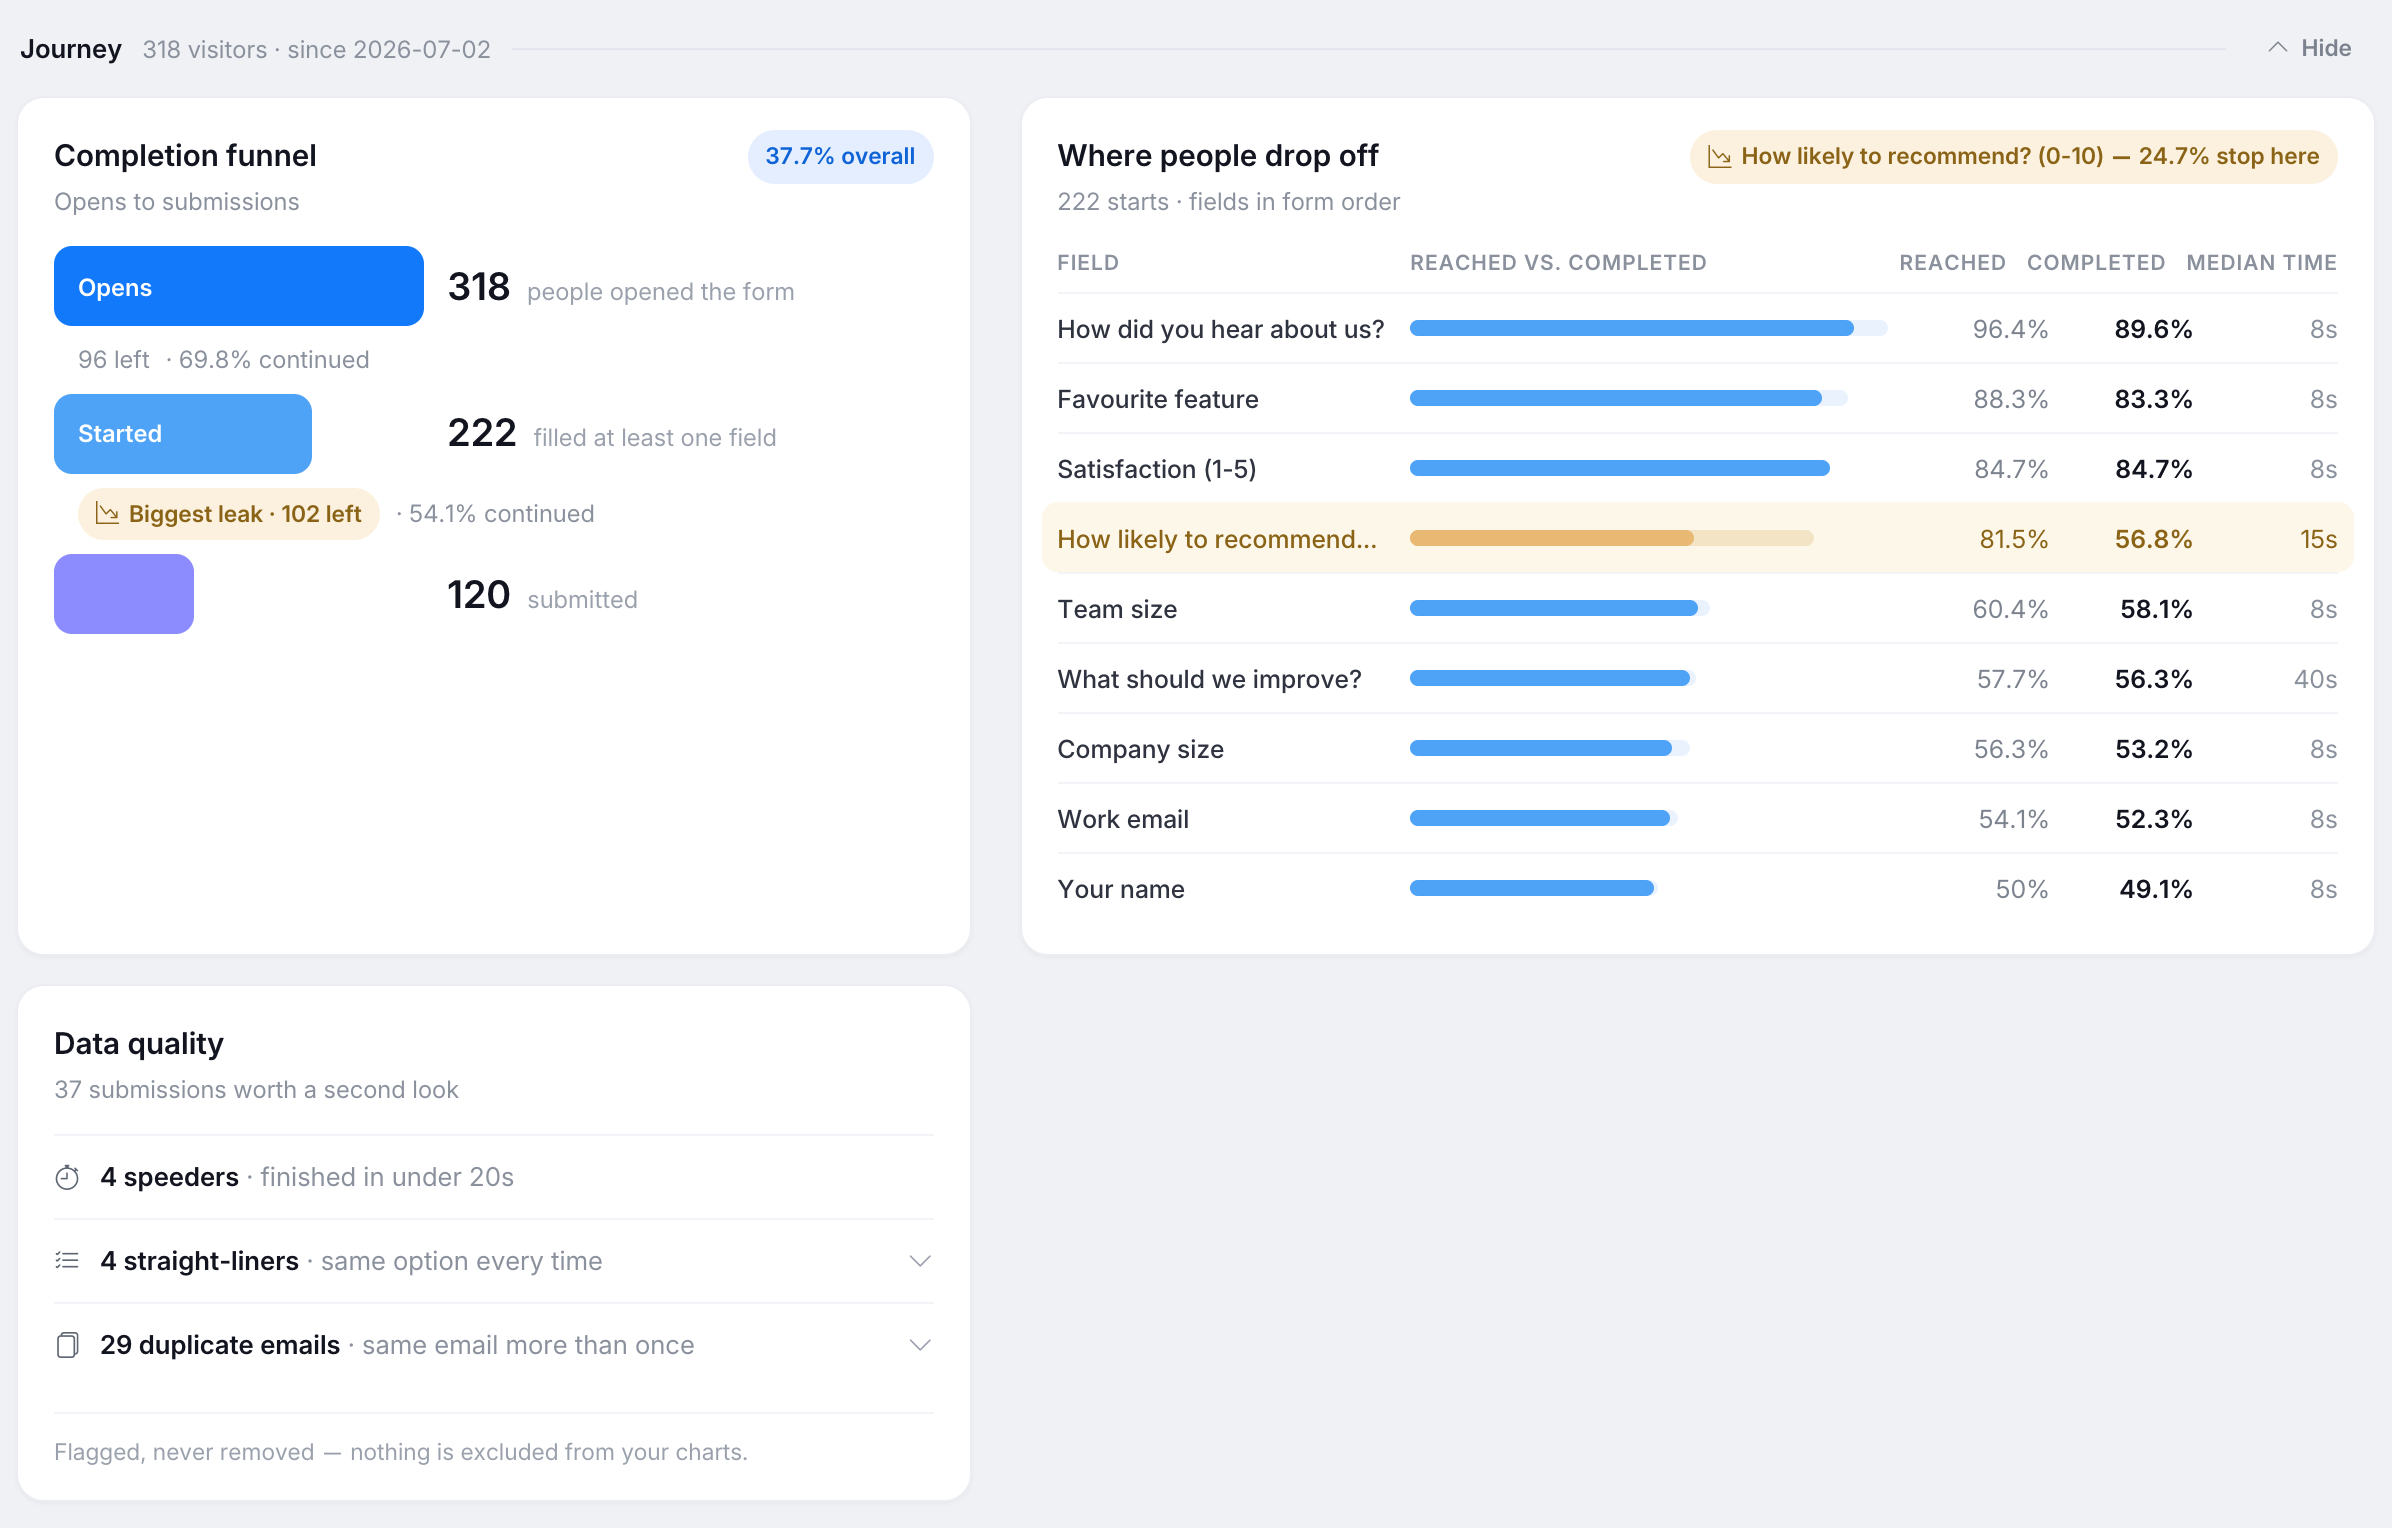The height and width of the screenshot is (1528, 2392).
Task: Select the highlighted 'How likely to recommend' row
Action: pyautogui.click(x=1697, y=539)
